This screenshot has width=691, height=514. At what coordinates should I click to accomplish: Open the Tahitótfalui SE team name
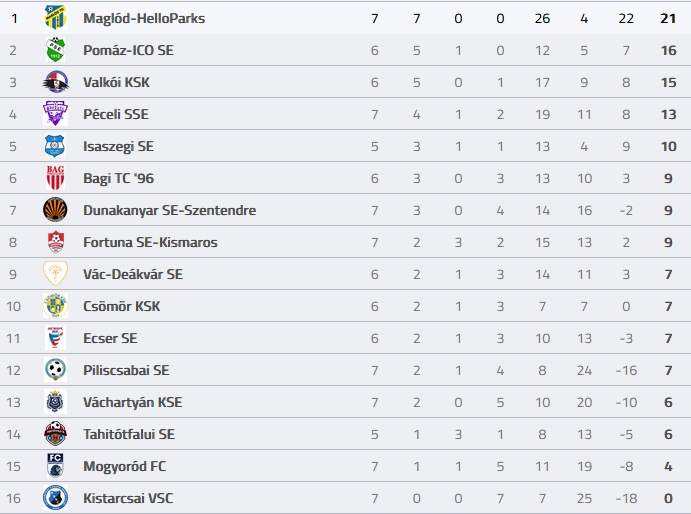(129, 434)
